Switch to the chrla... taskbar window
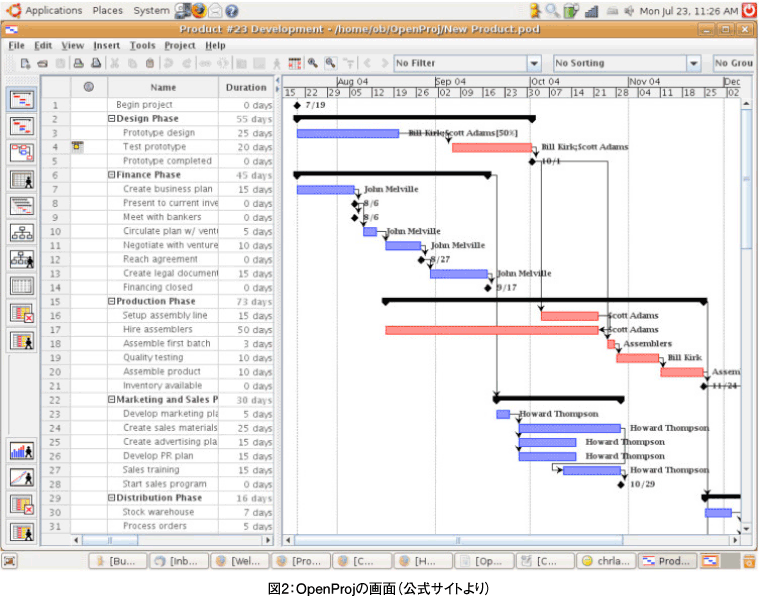 coord(607,561)
